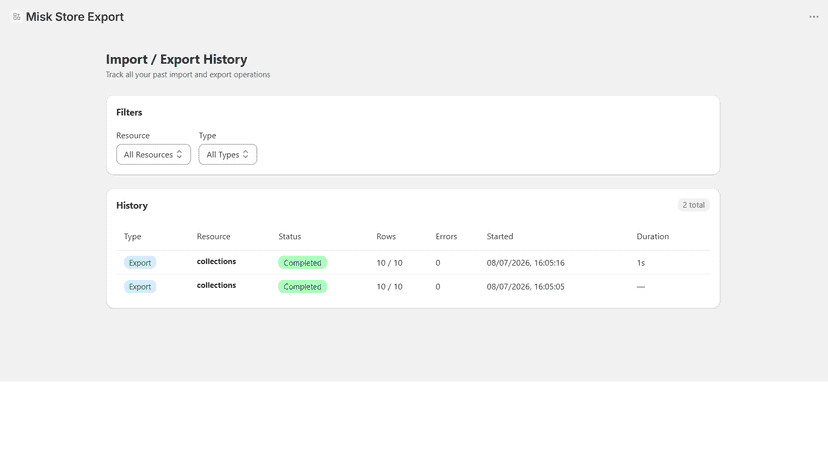Screen dimensions: 828x466
Task: Click the chevron arrows in All Types
Action: click(246, 154)
